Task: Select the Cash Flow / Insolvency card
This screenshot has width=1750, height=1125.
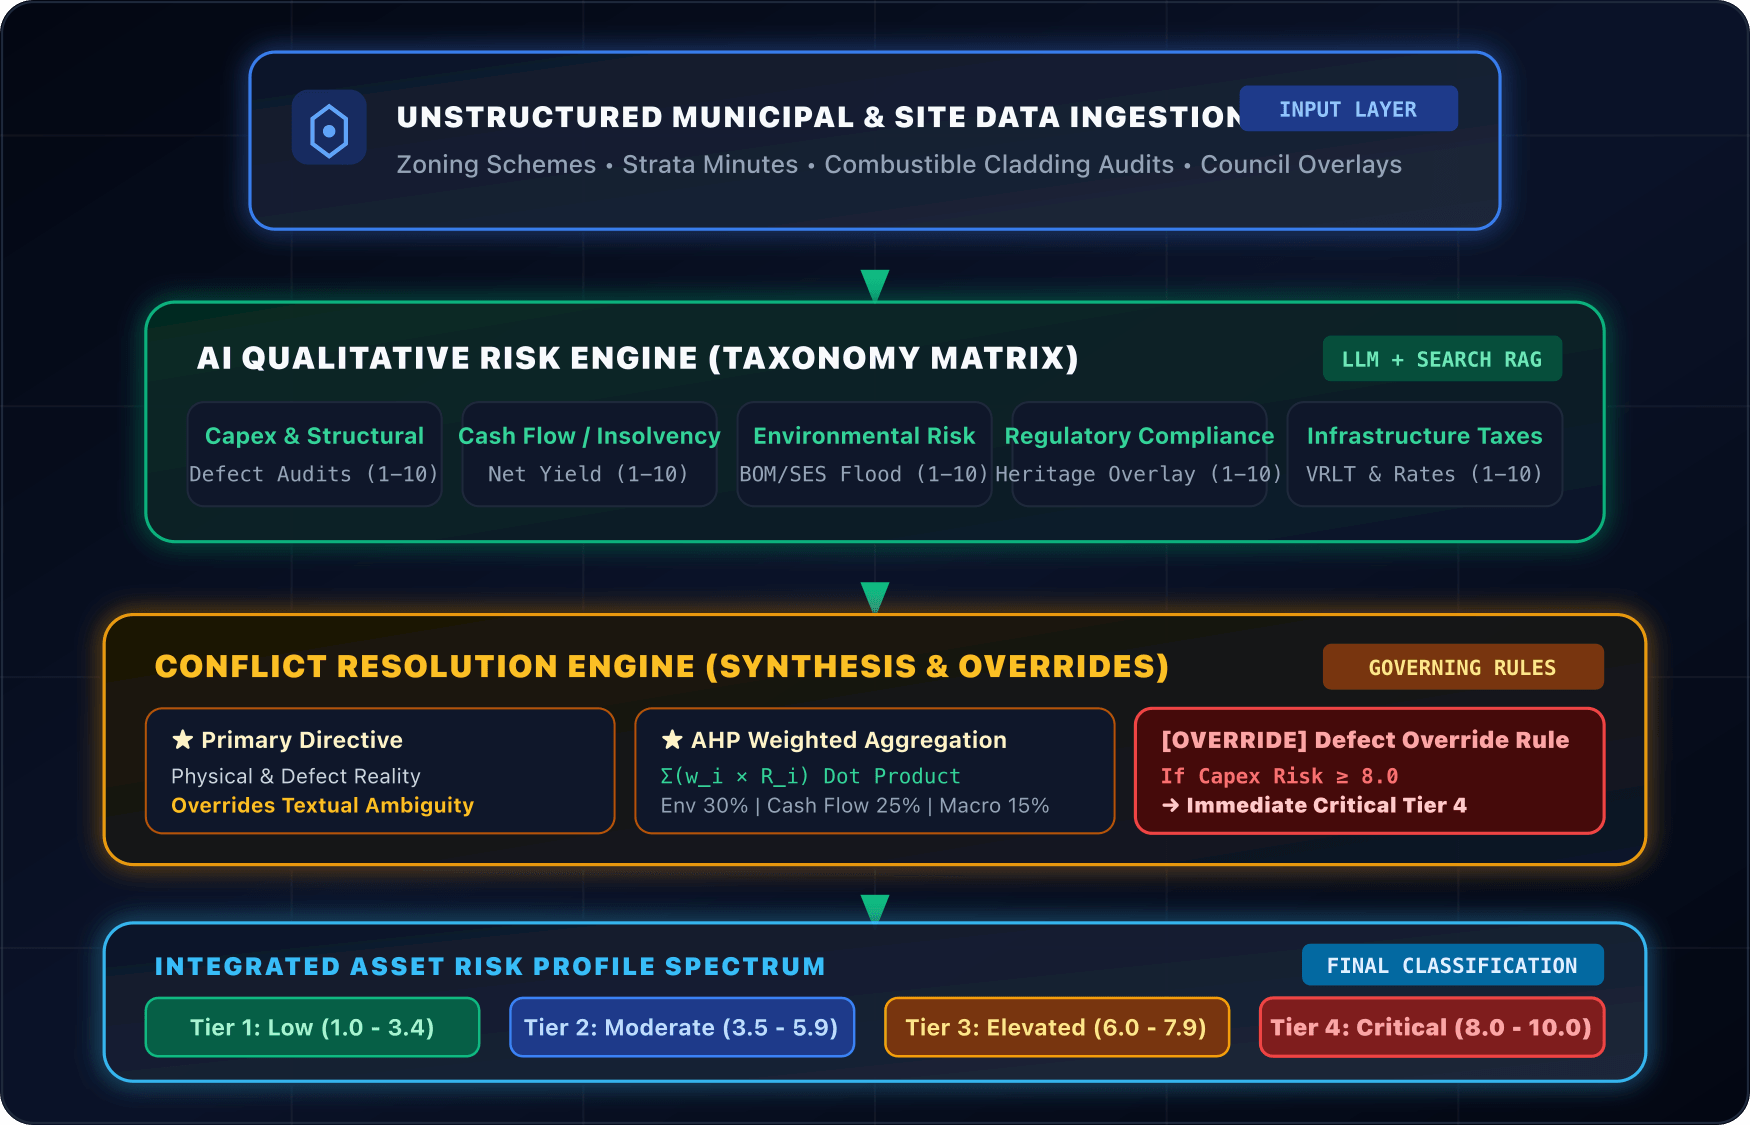Action: (589, 454)
